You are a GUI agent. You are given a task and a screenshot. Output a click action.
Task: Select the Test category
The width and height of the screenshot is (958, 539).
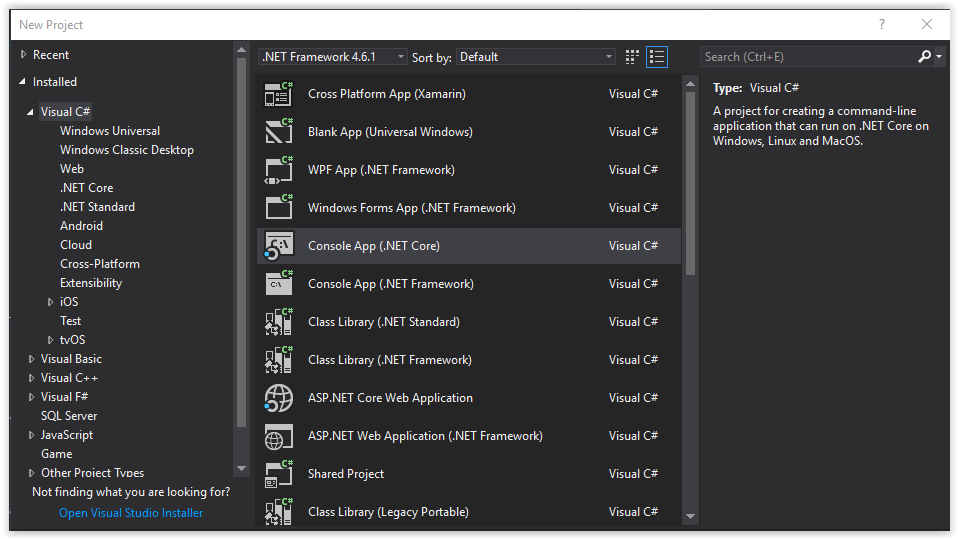[x=70, y=321]
